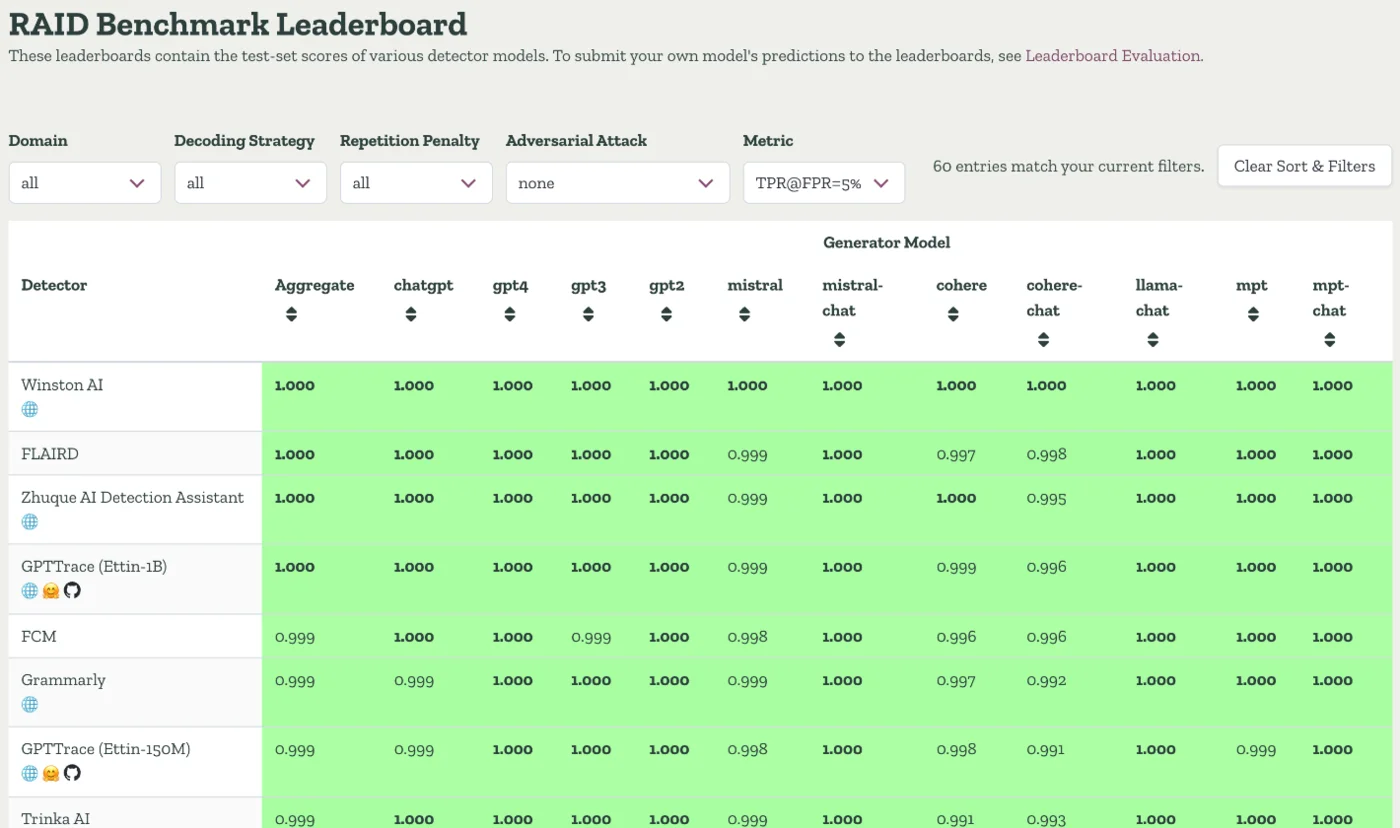This screenshot has height=828, width=1400.
Task: Sort by mistral column arrows
Action: pyautogui.click(x=744, y=314)
